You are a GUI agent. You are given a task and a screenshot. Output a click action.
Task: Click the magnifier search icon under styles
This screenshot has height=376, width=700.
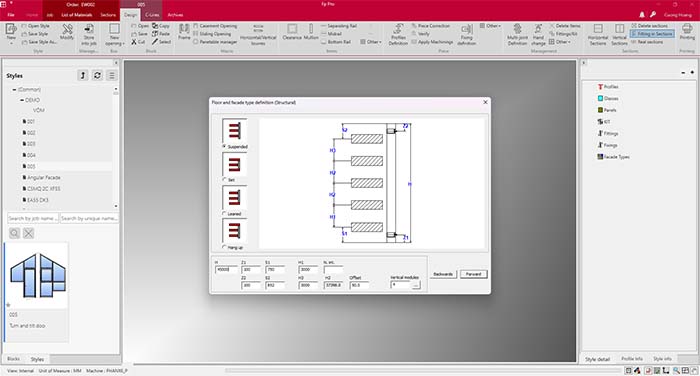click(14, 233)
